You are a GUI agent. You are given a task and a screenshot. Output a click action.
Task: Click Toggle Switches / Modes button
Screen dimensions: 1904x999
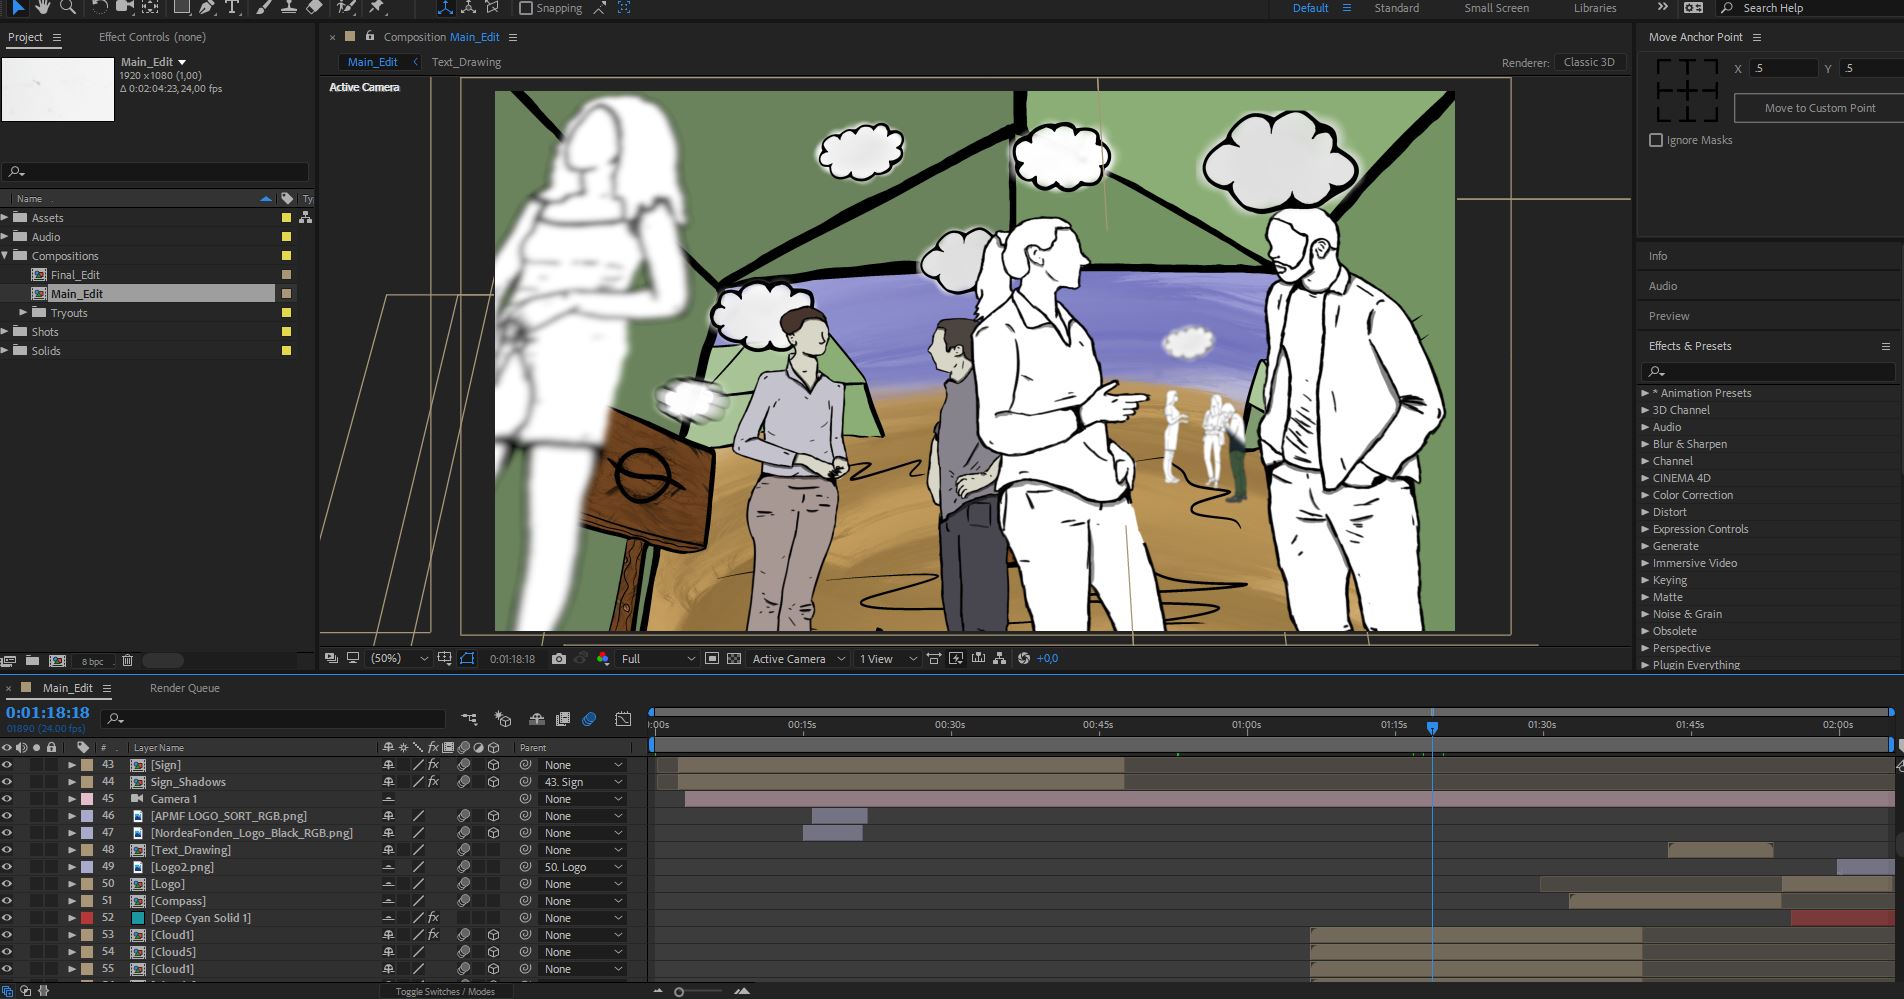click(x=445, y=991)
